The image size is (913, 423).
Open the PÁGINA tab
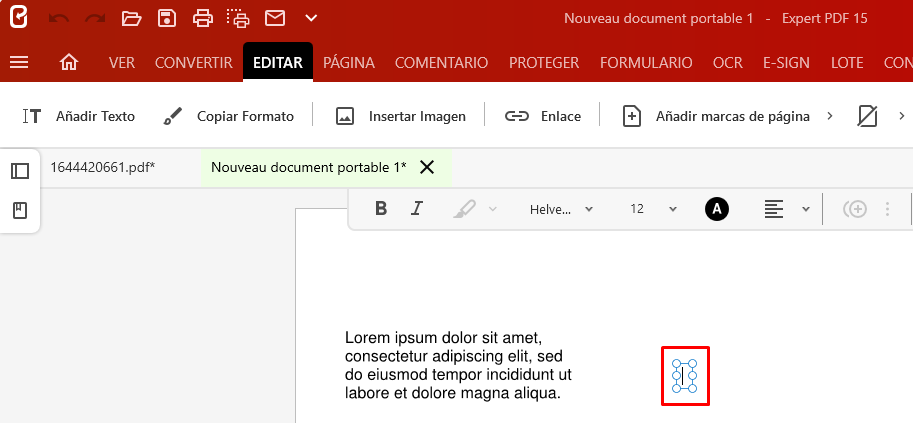[x=349, y=63]
